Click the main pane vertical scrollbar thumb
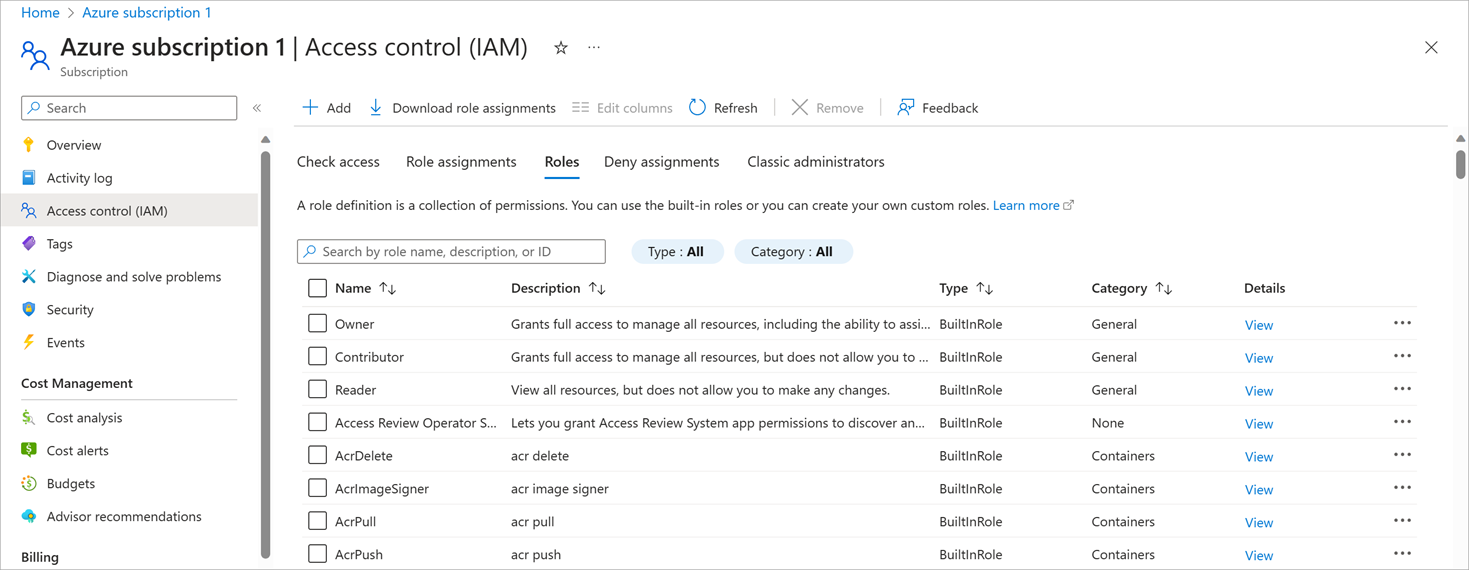The width and height of the screenshot is (1469, 570). 1461,164
